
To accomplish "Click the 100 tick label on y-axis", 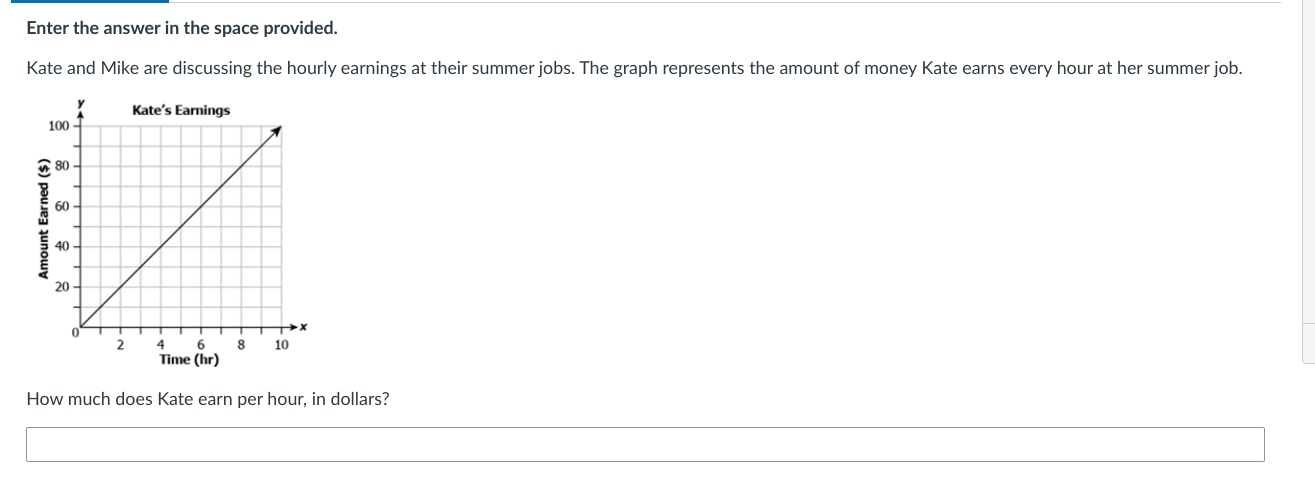I will (58, 126).
